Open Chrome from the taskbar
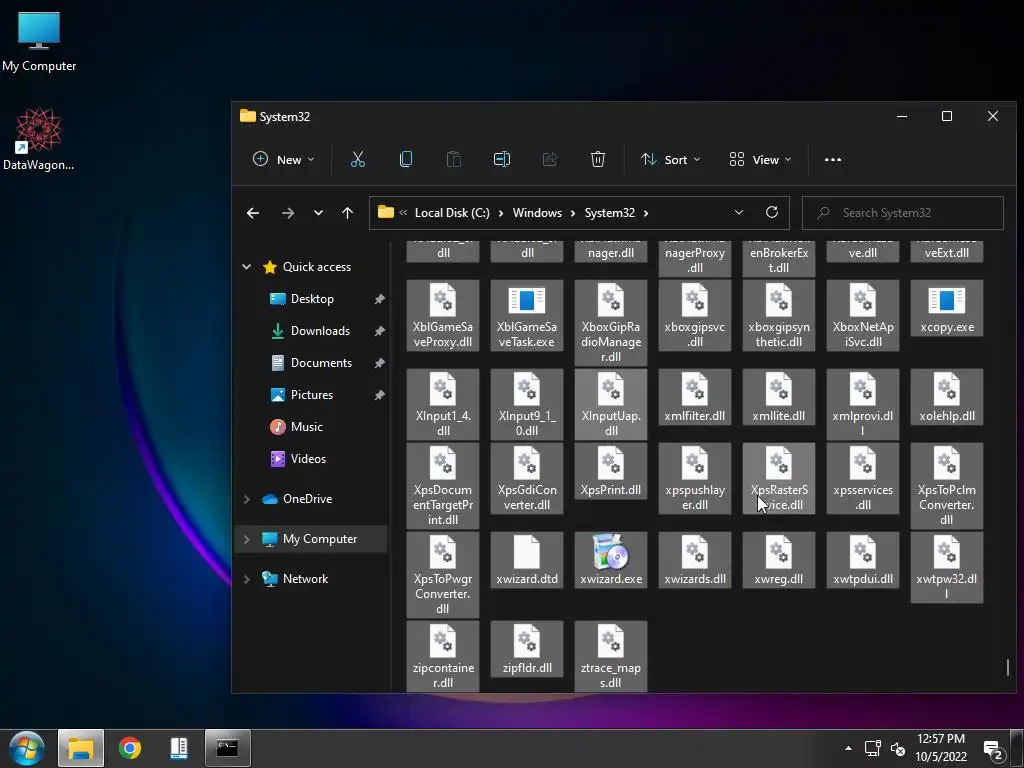Screen dimensions: 1024x768 tap(130, 748)
